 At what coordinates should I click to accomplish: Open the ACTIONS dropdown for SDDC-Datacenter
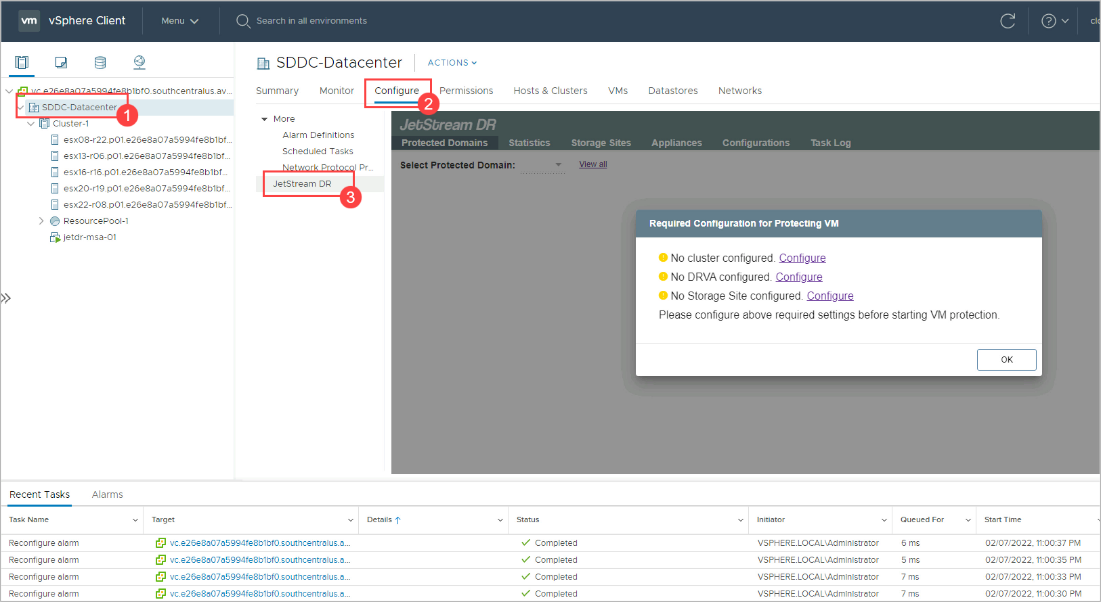(453, 63)
